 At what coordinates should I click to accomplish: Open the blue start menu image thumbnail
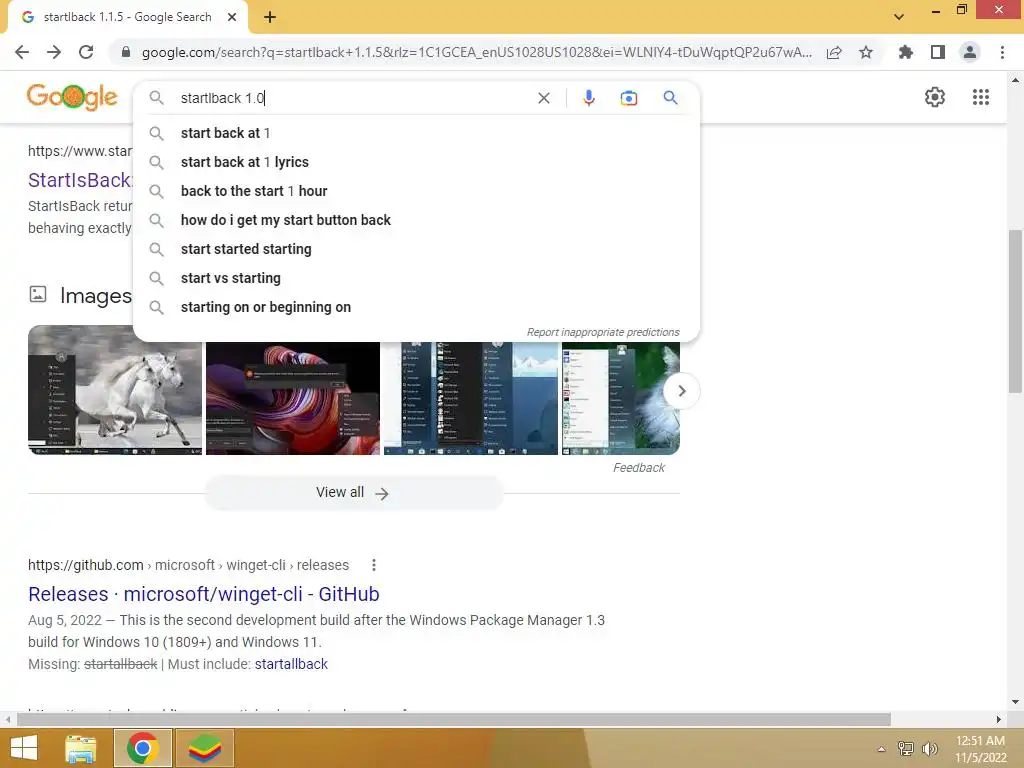click(471, 398)
